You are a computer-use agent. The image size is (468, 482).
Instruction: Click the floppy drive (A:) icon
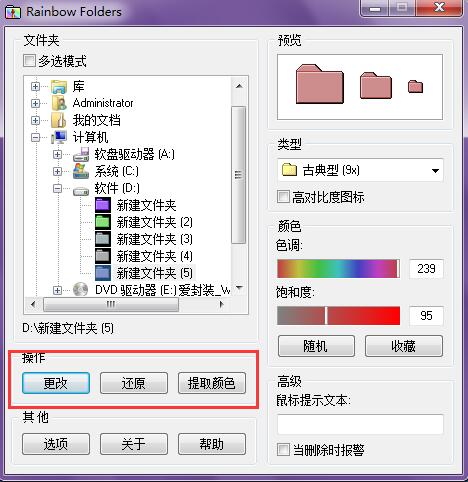click(x=81, y=154)
